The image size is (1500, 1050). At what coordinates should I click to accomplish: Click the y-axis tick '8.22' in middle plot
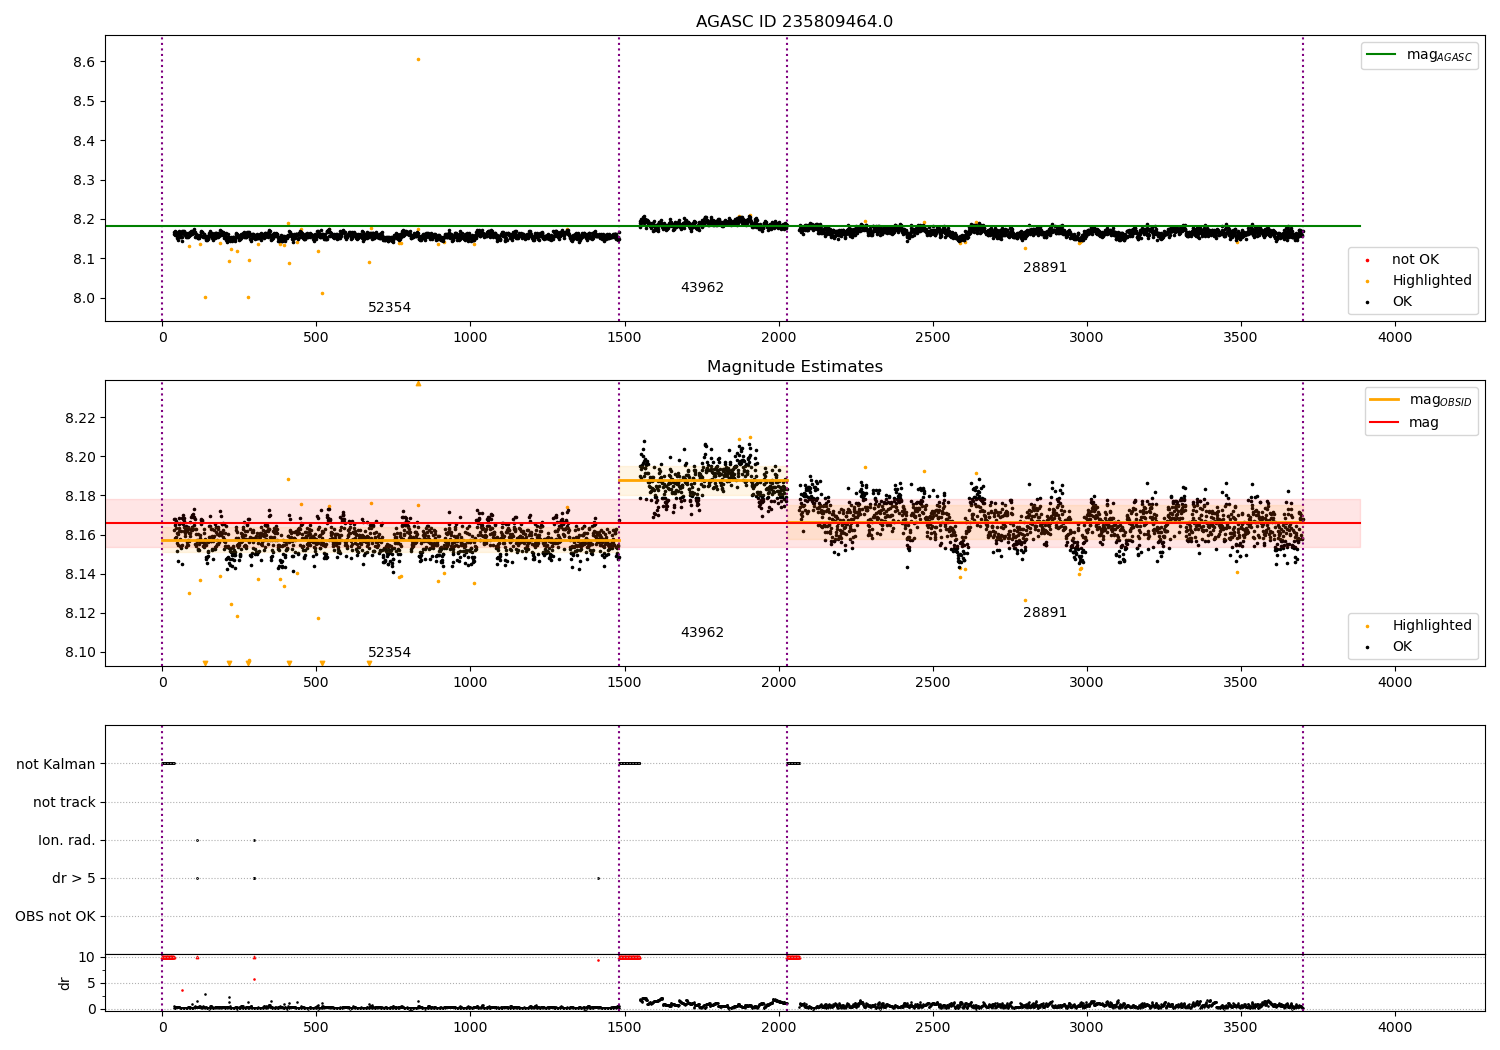coord(80,418)
